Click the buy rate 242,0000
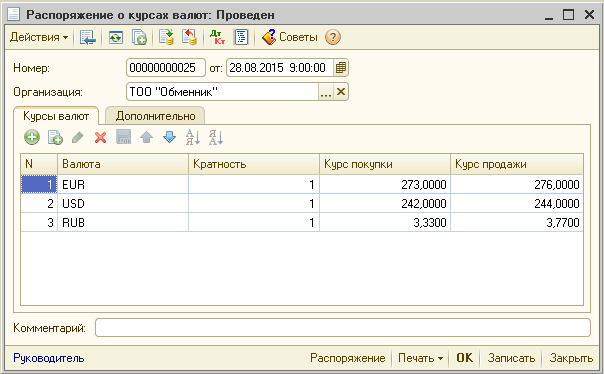Image resolution: width=604 pixels, height=374 pixels. click(385, 203)
